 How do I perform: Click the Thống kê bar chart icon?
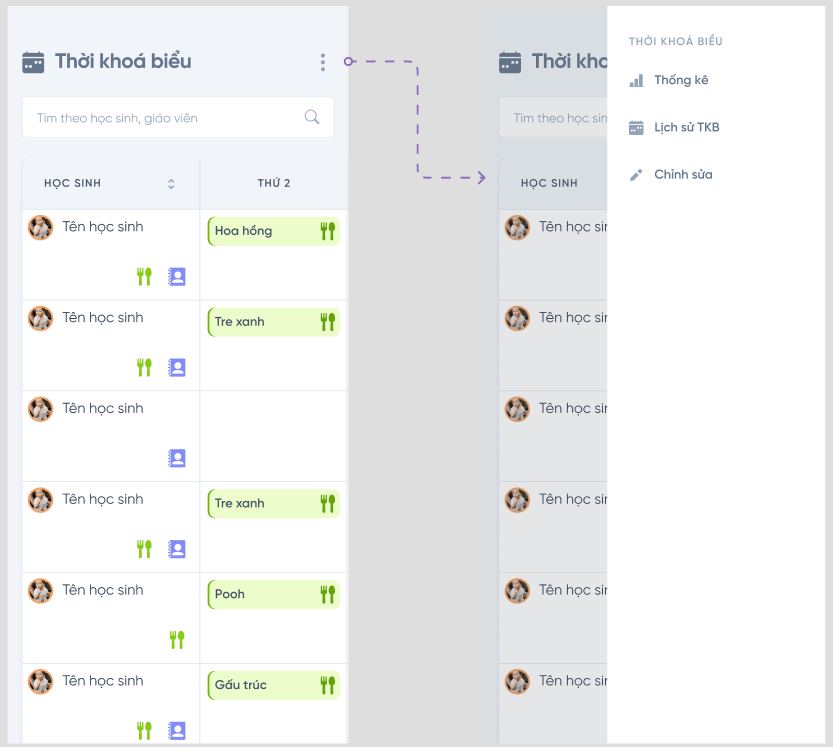[x=636, y=80]
